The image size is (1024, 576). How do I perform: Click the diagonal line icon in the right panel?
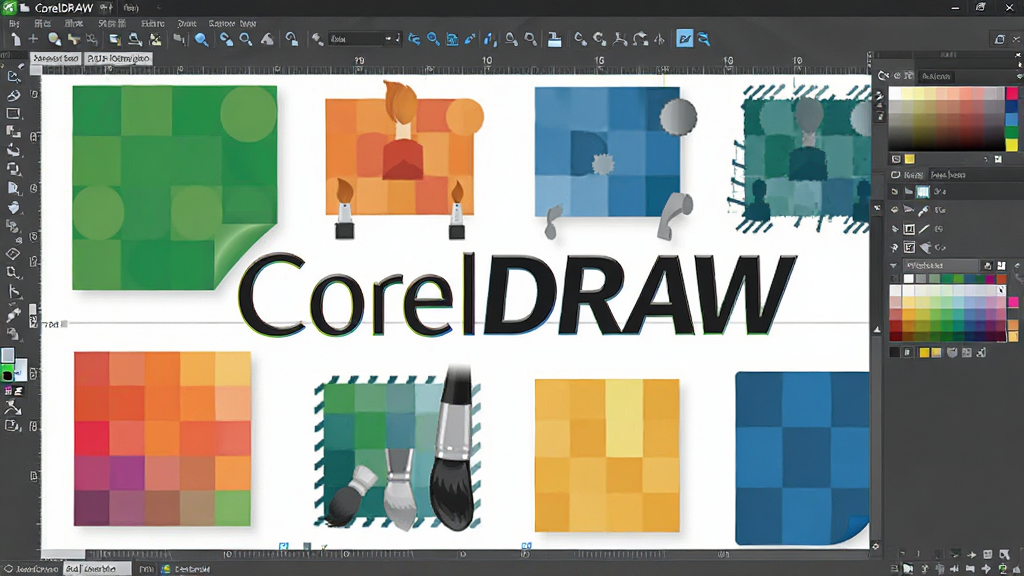tap(924, 229)
